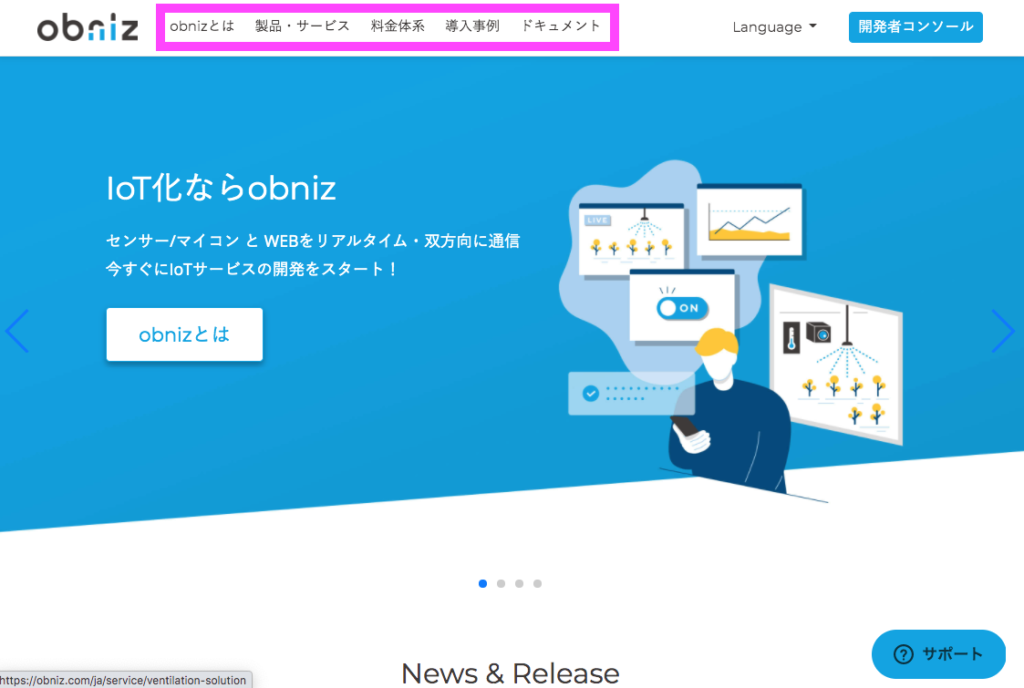Expand the Language dropdown
The height and width of the screenshot is (688, 1024).
tap(775, 27)
